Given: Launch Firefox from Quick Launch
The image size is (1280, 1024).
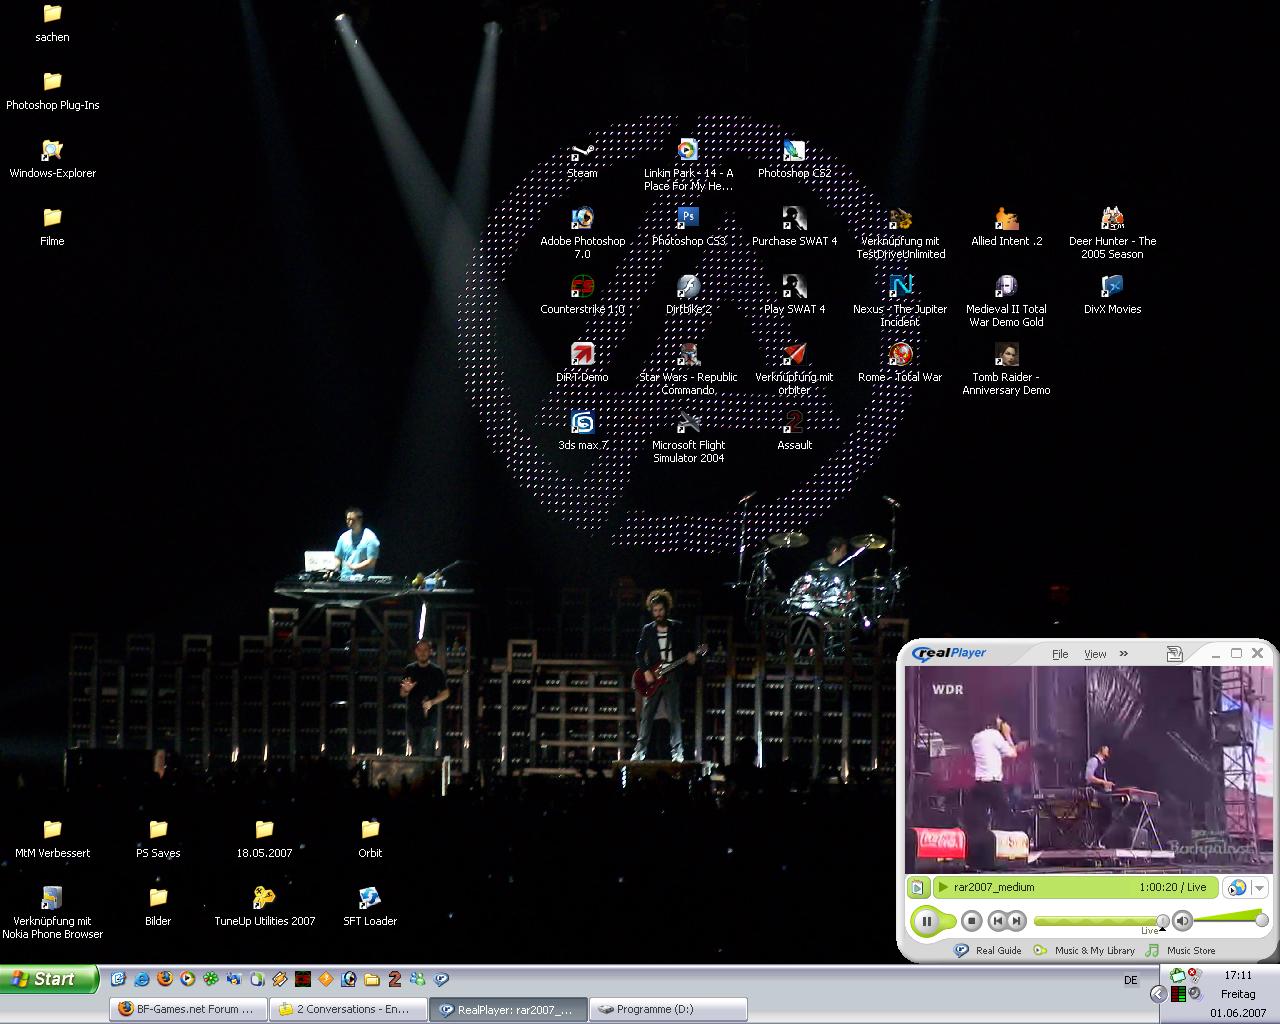Looking at the screenshot, I should pyautogui.click(x=164, y=979).
